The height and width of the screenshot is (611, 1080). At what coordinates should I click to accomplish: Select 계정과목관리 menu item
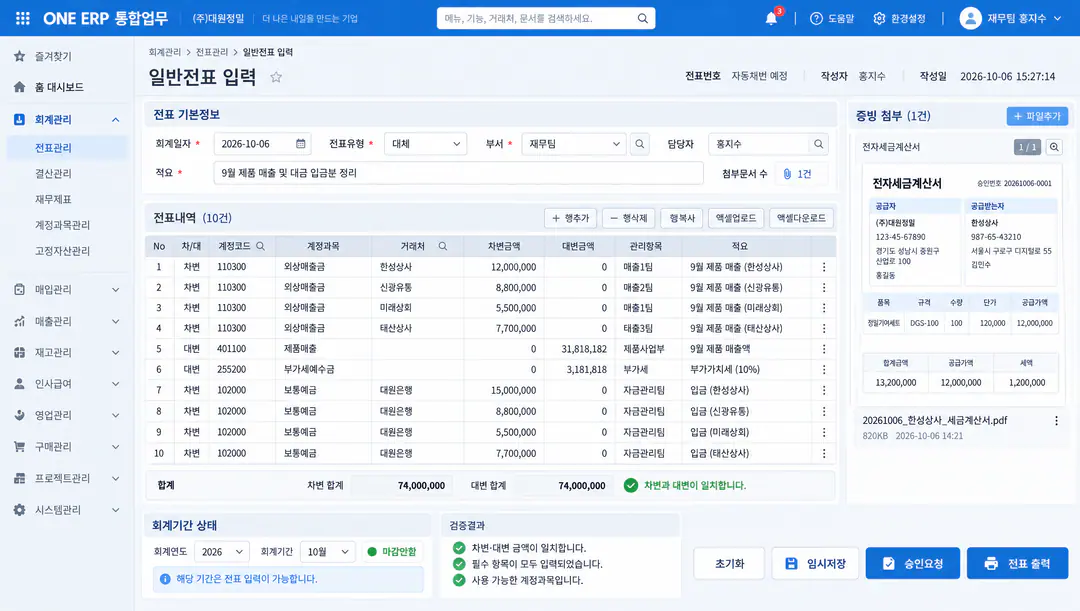pos(62,225)
